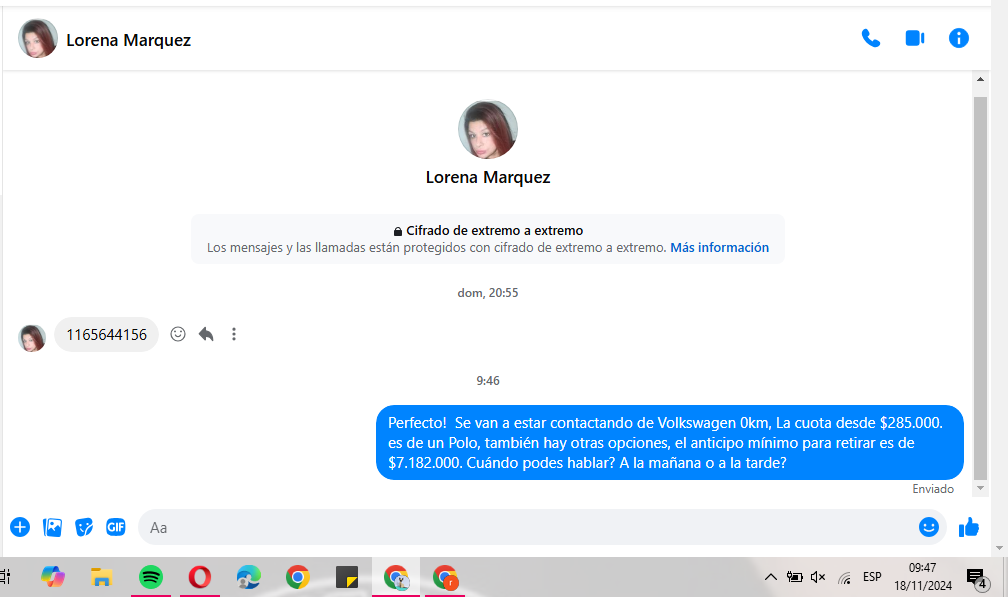The width and height of the screenshot is (1008, 597).
Task: Open the Más información link
Action: [719, 248]
